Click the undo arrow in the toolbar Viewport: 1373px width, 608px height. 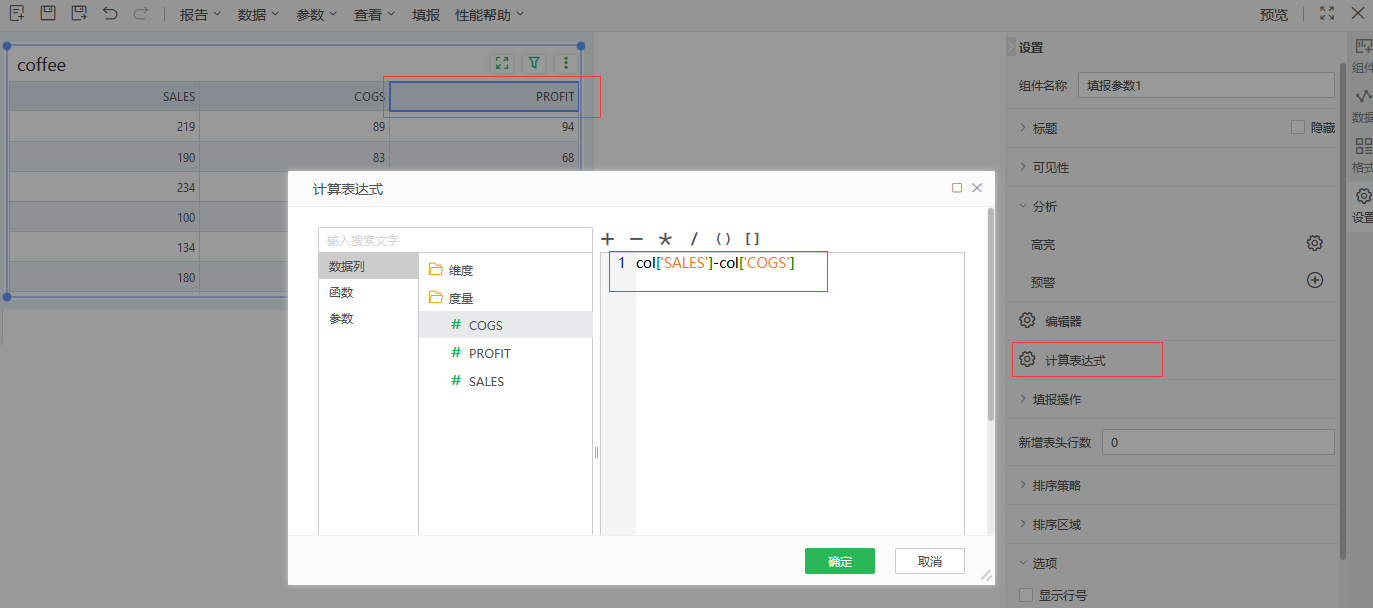tap(110, 14)
